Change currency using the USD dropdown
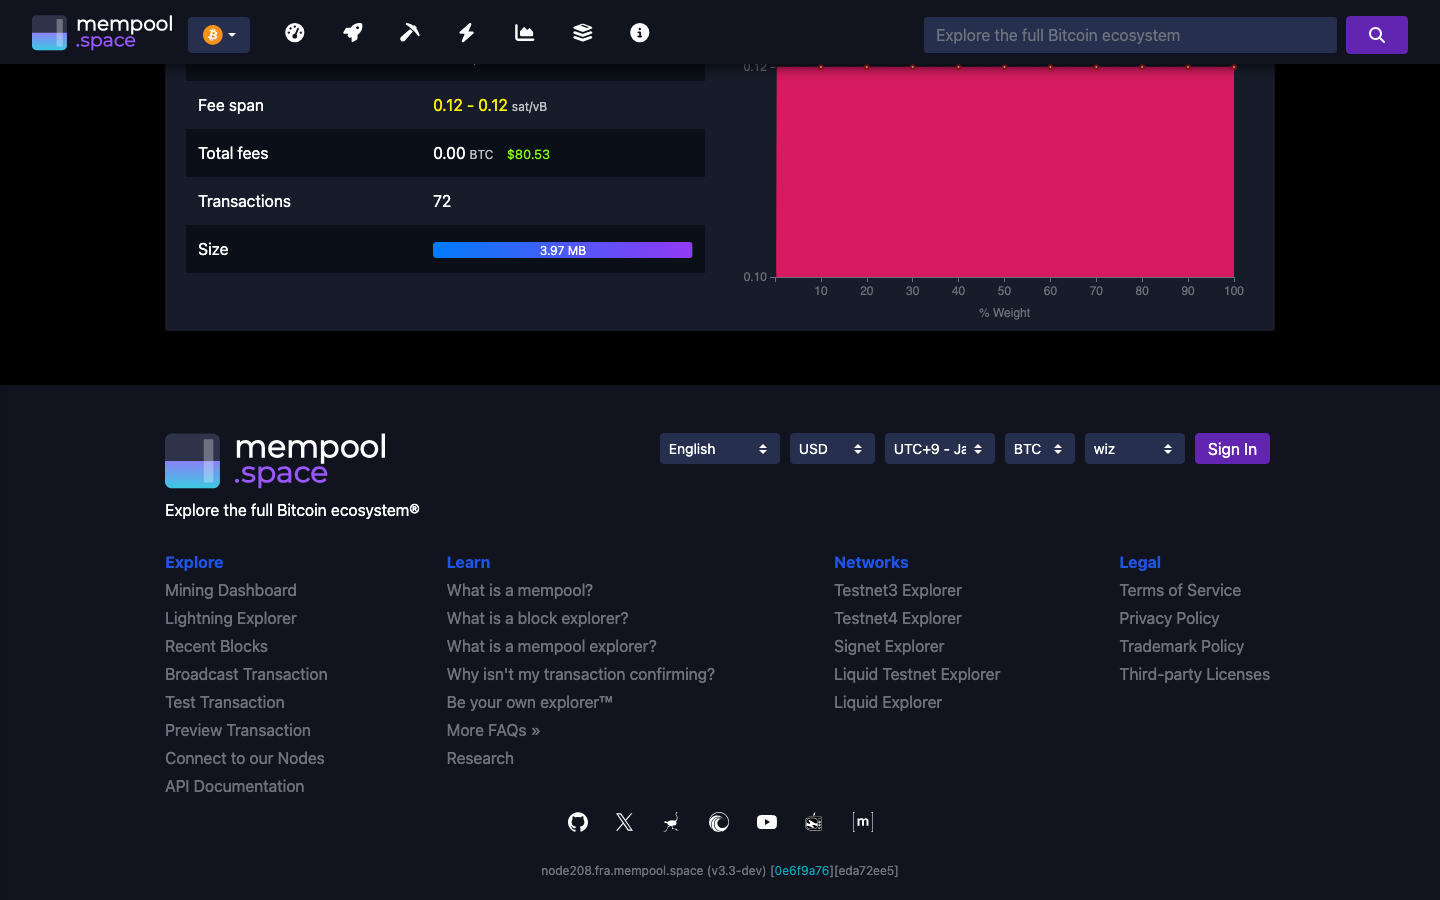Viewport: 1440px width, 900px height. pyautogui.click(x=832, y=448)
